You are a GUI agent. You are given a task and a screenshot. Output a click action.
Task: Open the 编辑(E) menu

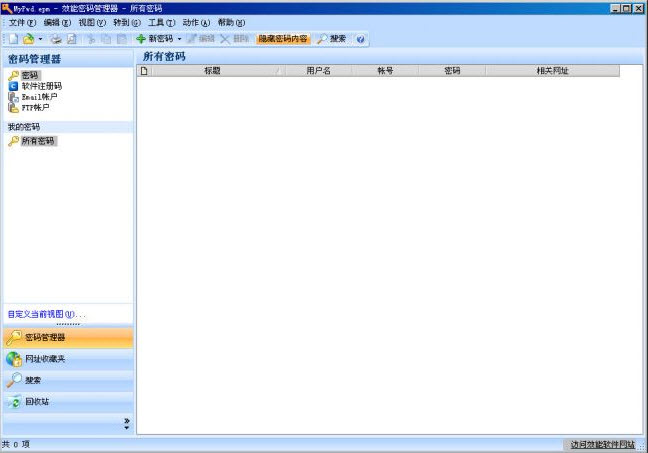click(57, 22)
